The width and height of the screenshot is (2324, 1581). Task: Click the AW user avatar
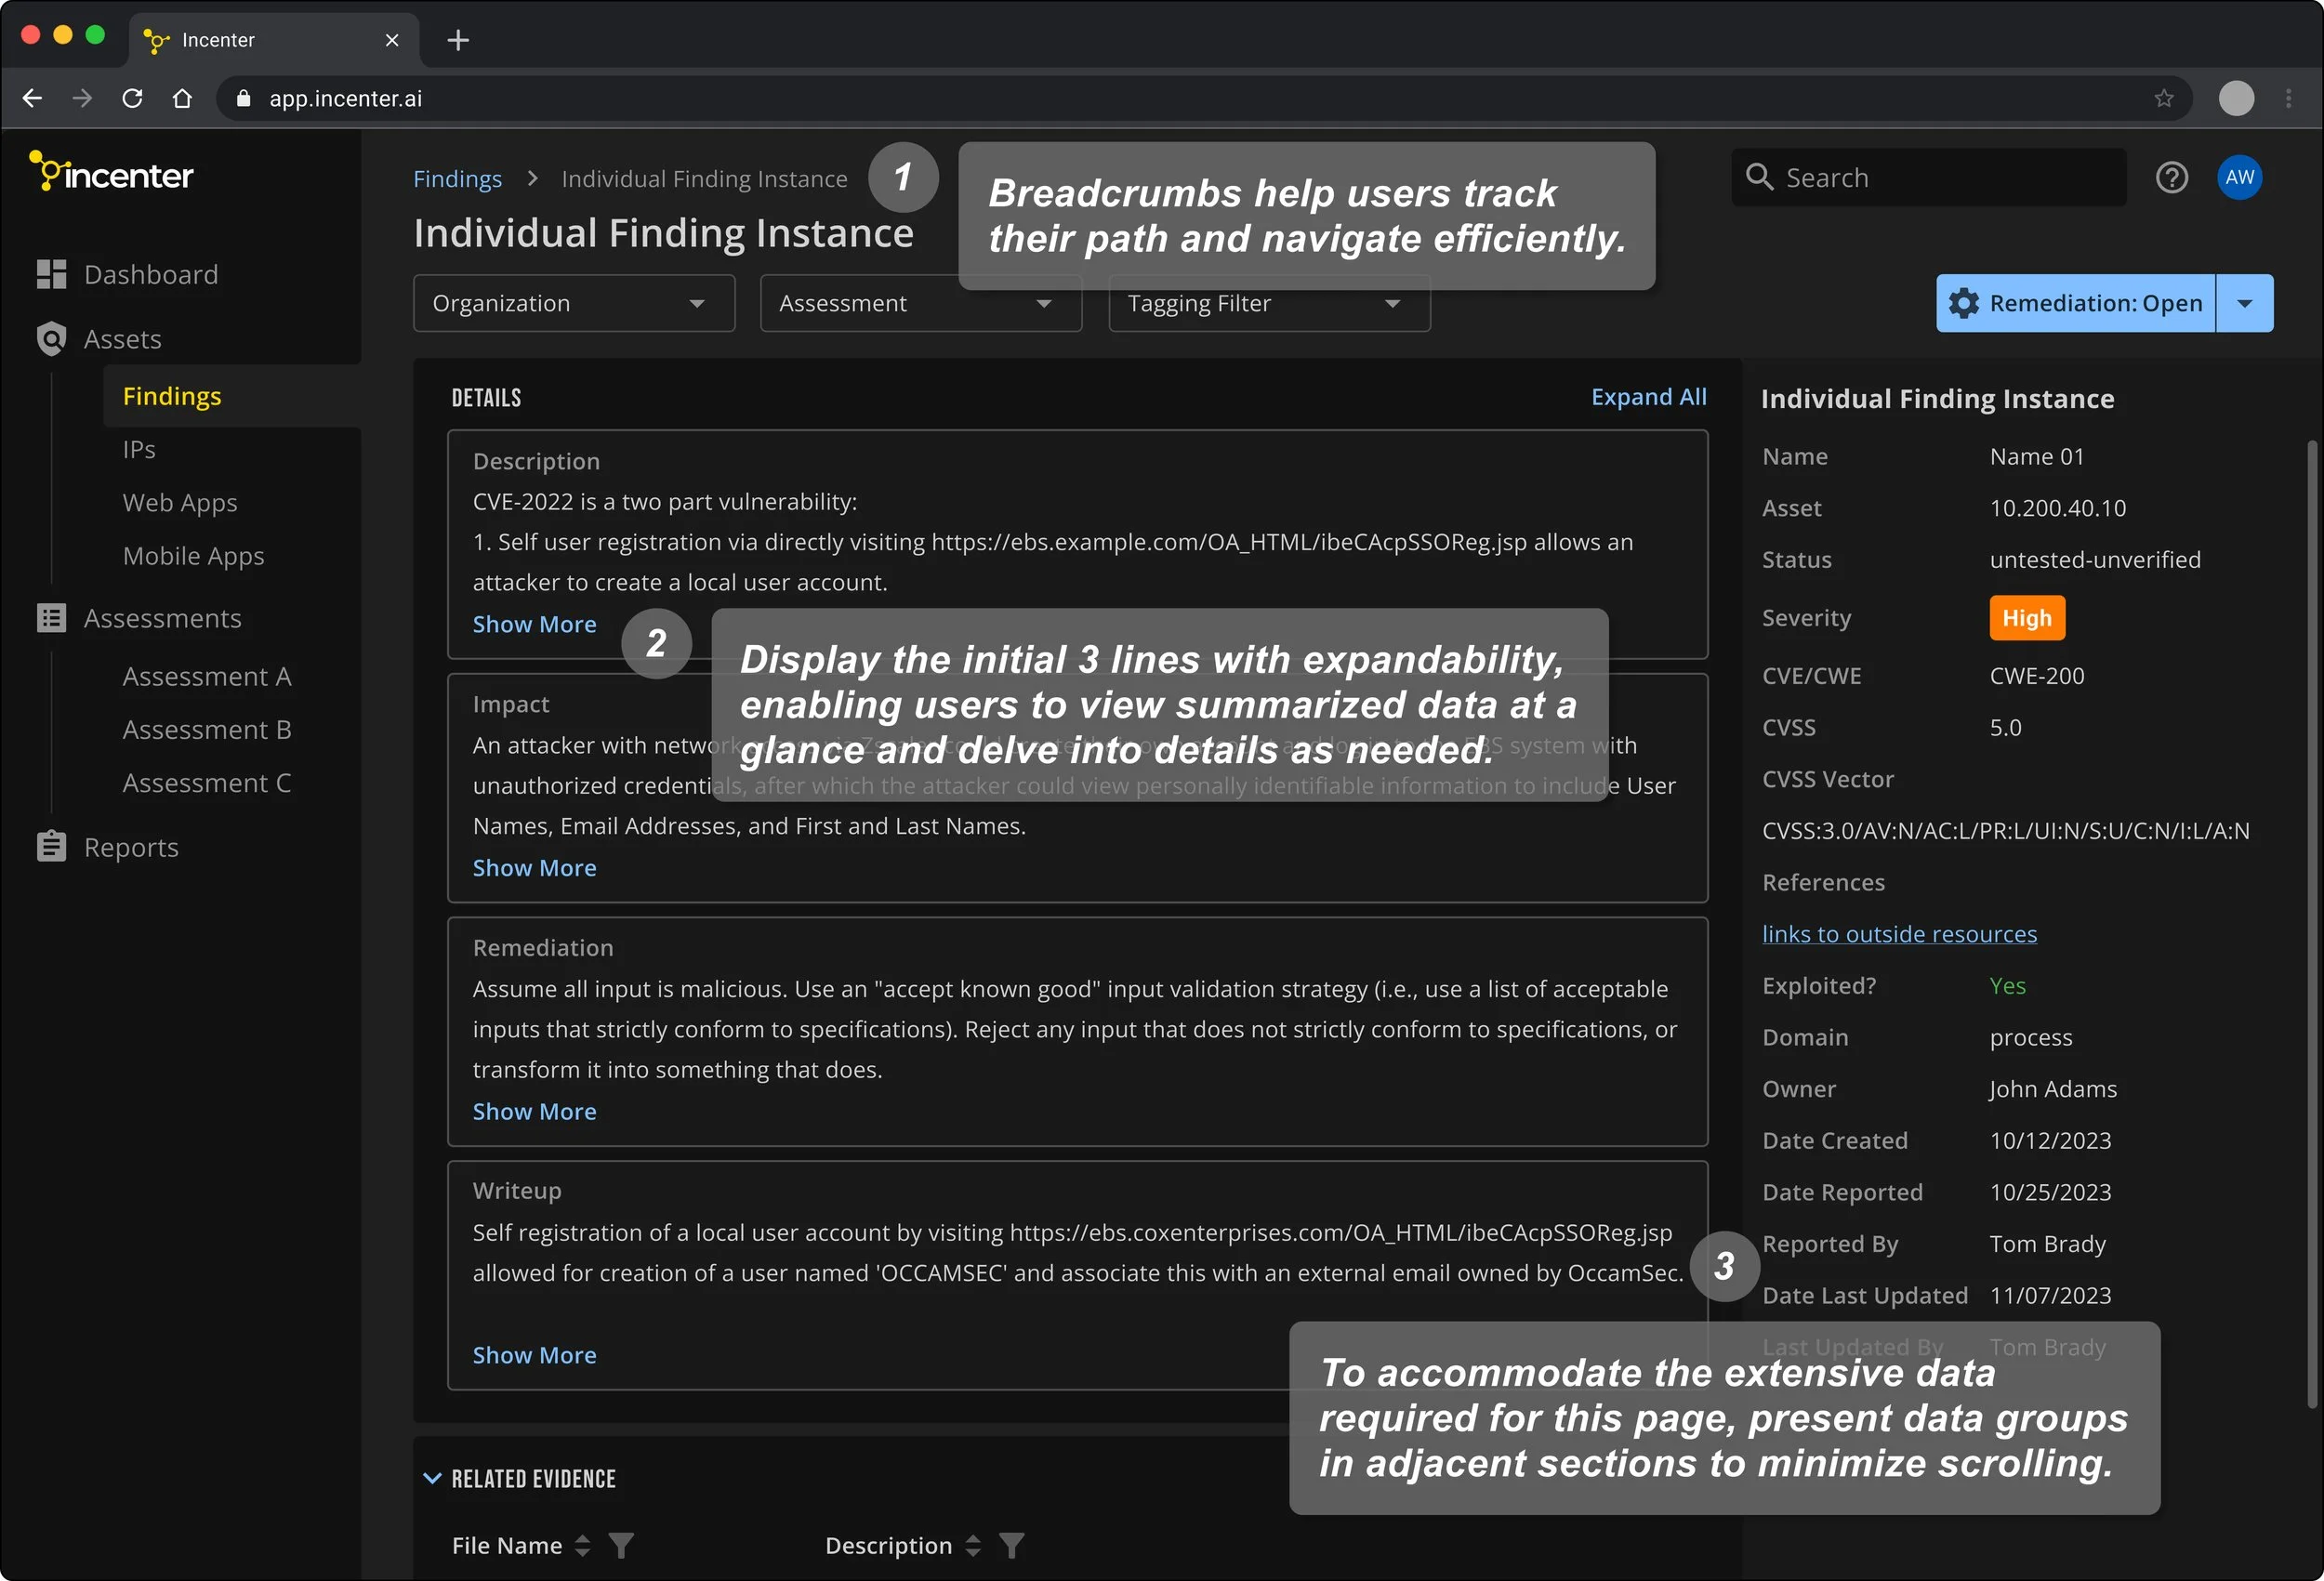pyautogui.click(x=2239, y=178)
